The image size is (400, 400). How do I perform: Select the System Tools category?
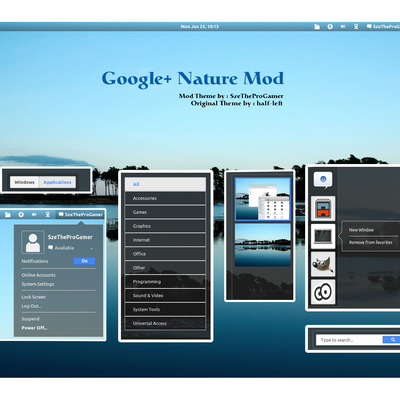click(x=165, y=309)
